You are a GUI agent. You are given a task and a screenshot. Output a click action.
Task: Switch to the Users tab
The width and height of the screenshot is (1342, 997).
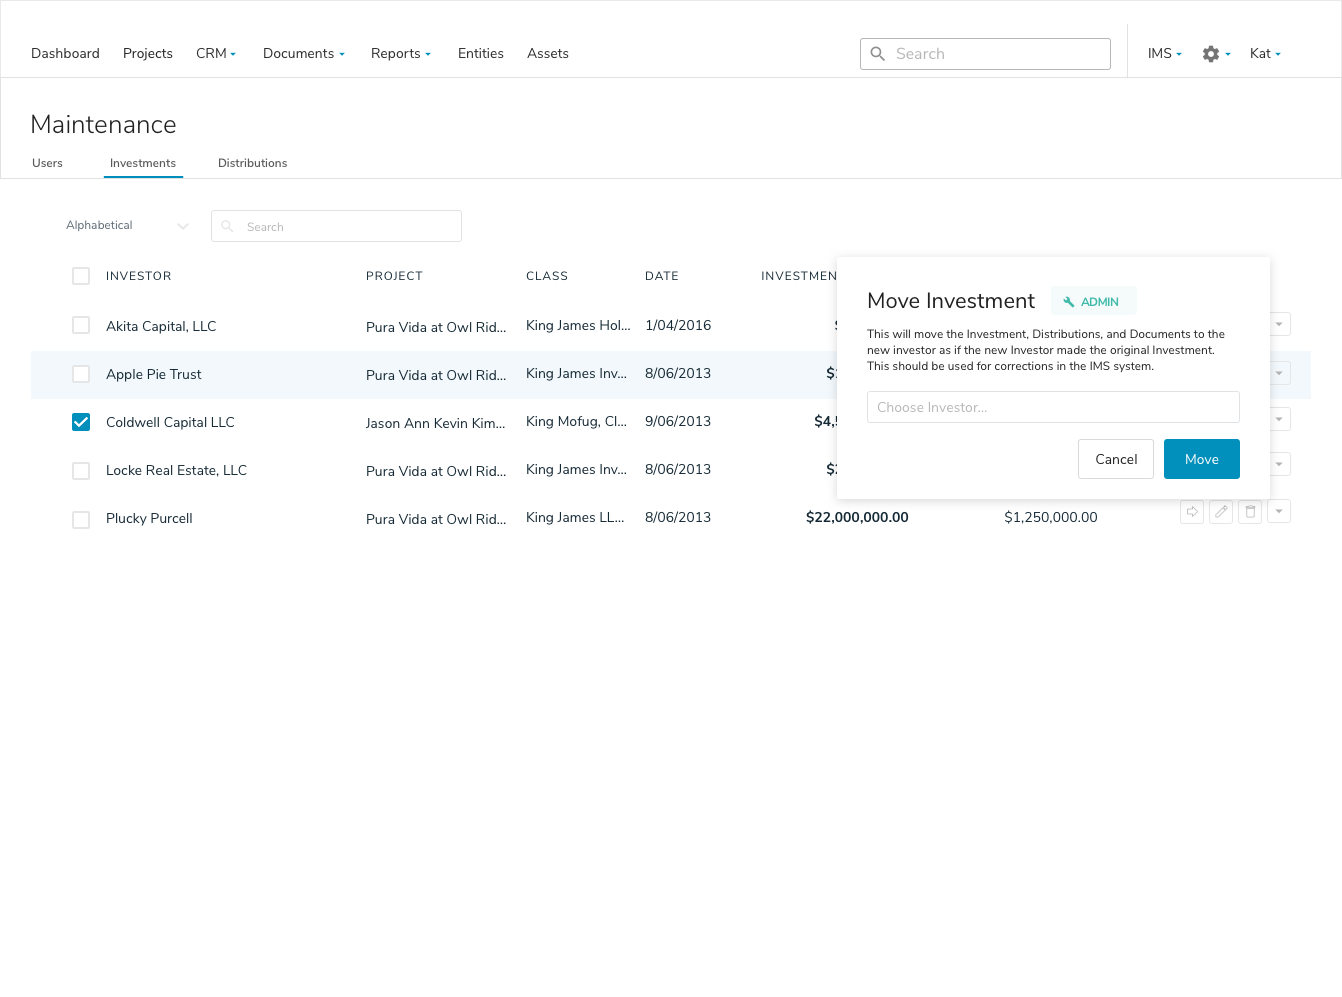pos(47,163)
